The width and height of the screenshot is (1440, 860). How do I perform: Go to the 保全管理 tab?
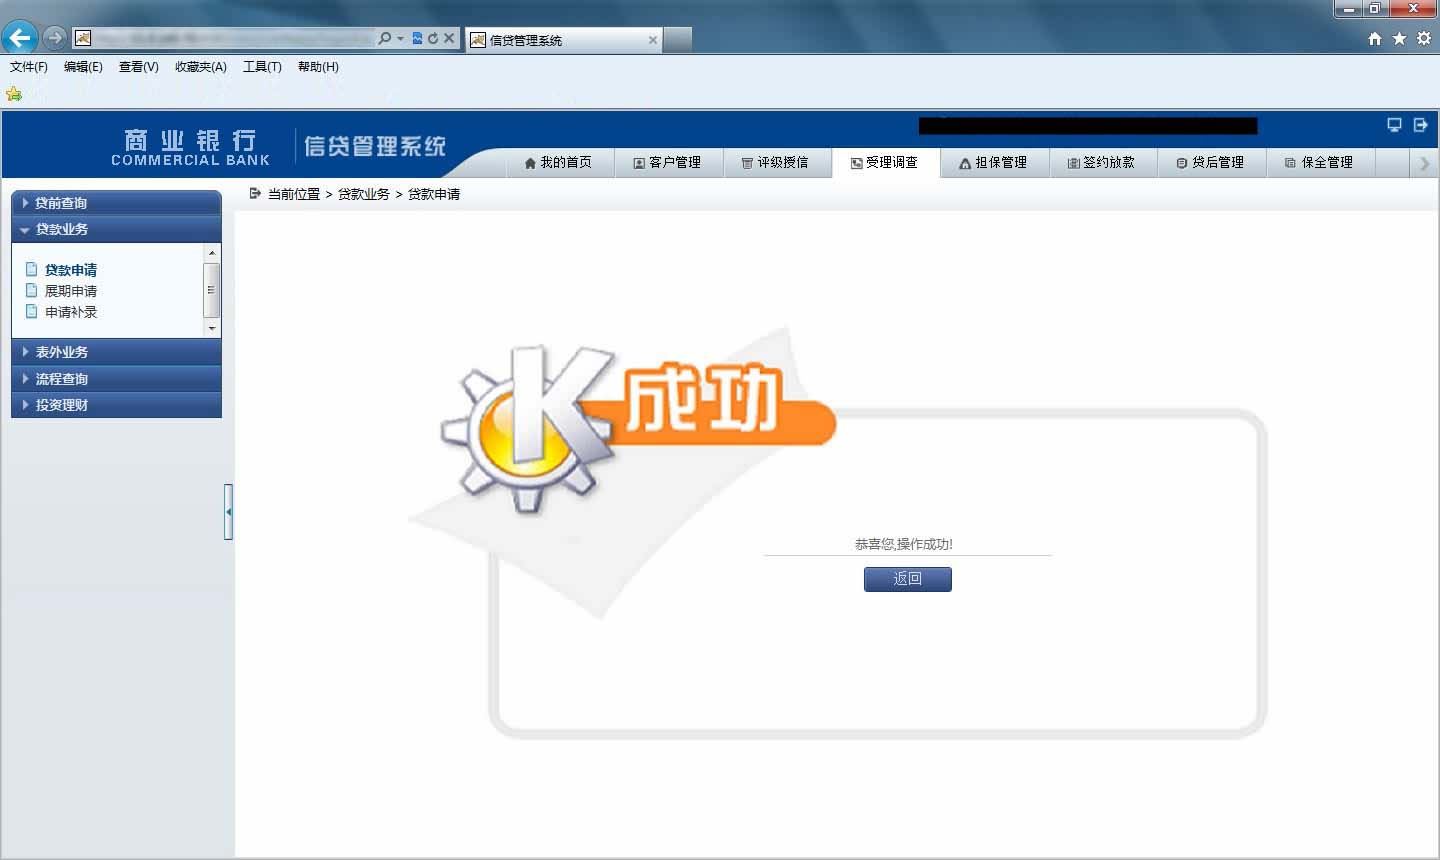[1321, 162]
